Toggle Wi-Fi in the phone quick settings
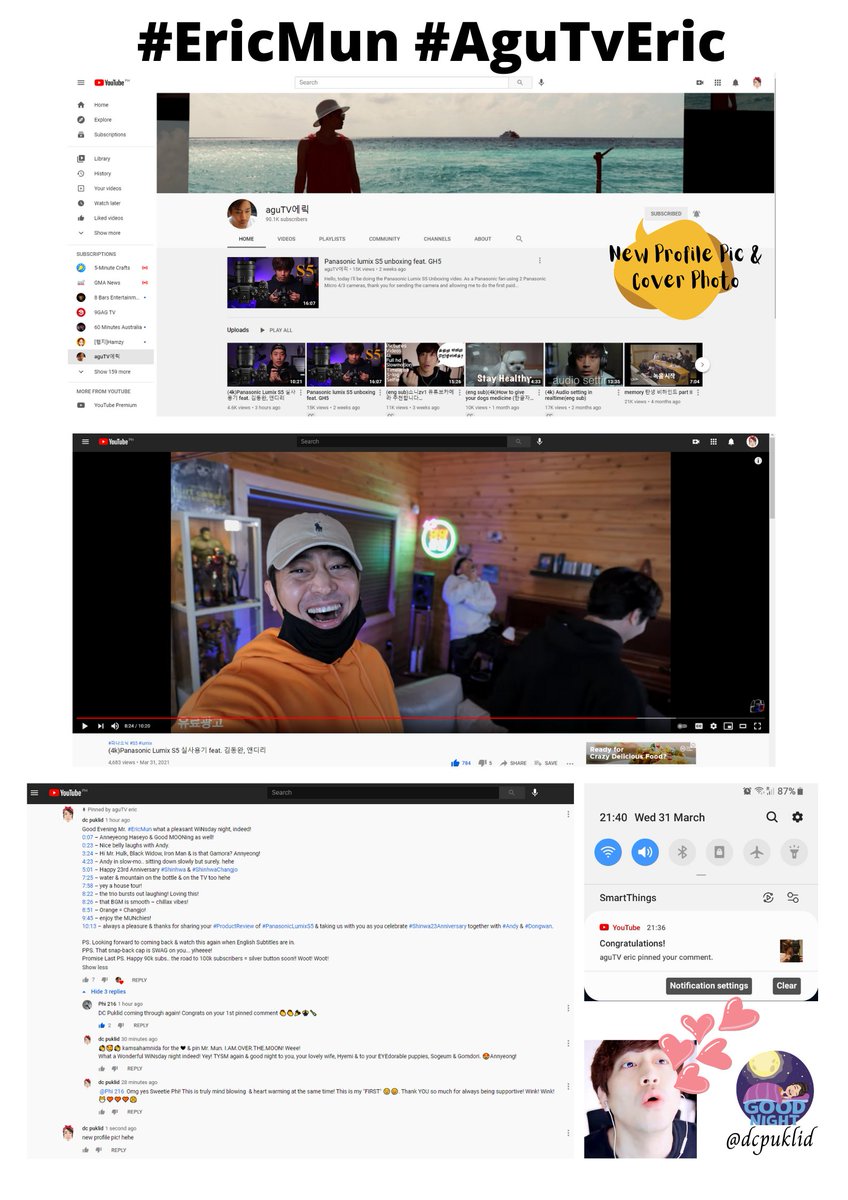Screen dimensions: 848x1200 (608, 852)
